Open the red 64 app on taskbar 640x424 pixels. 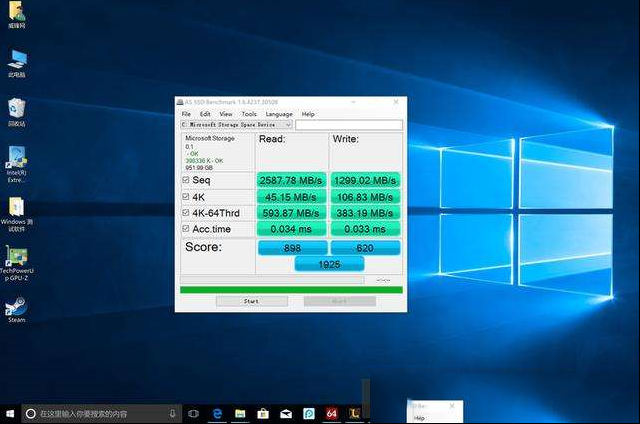331,414
